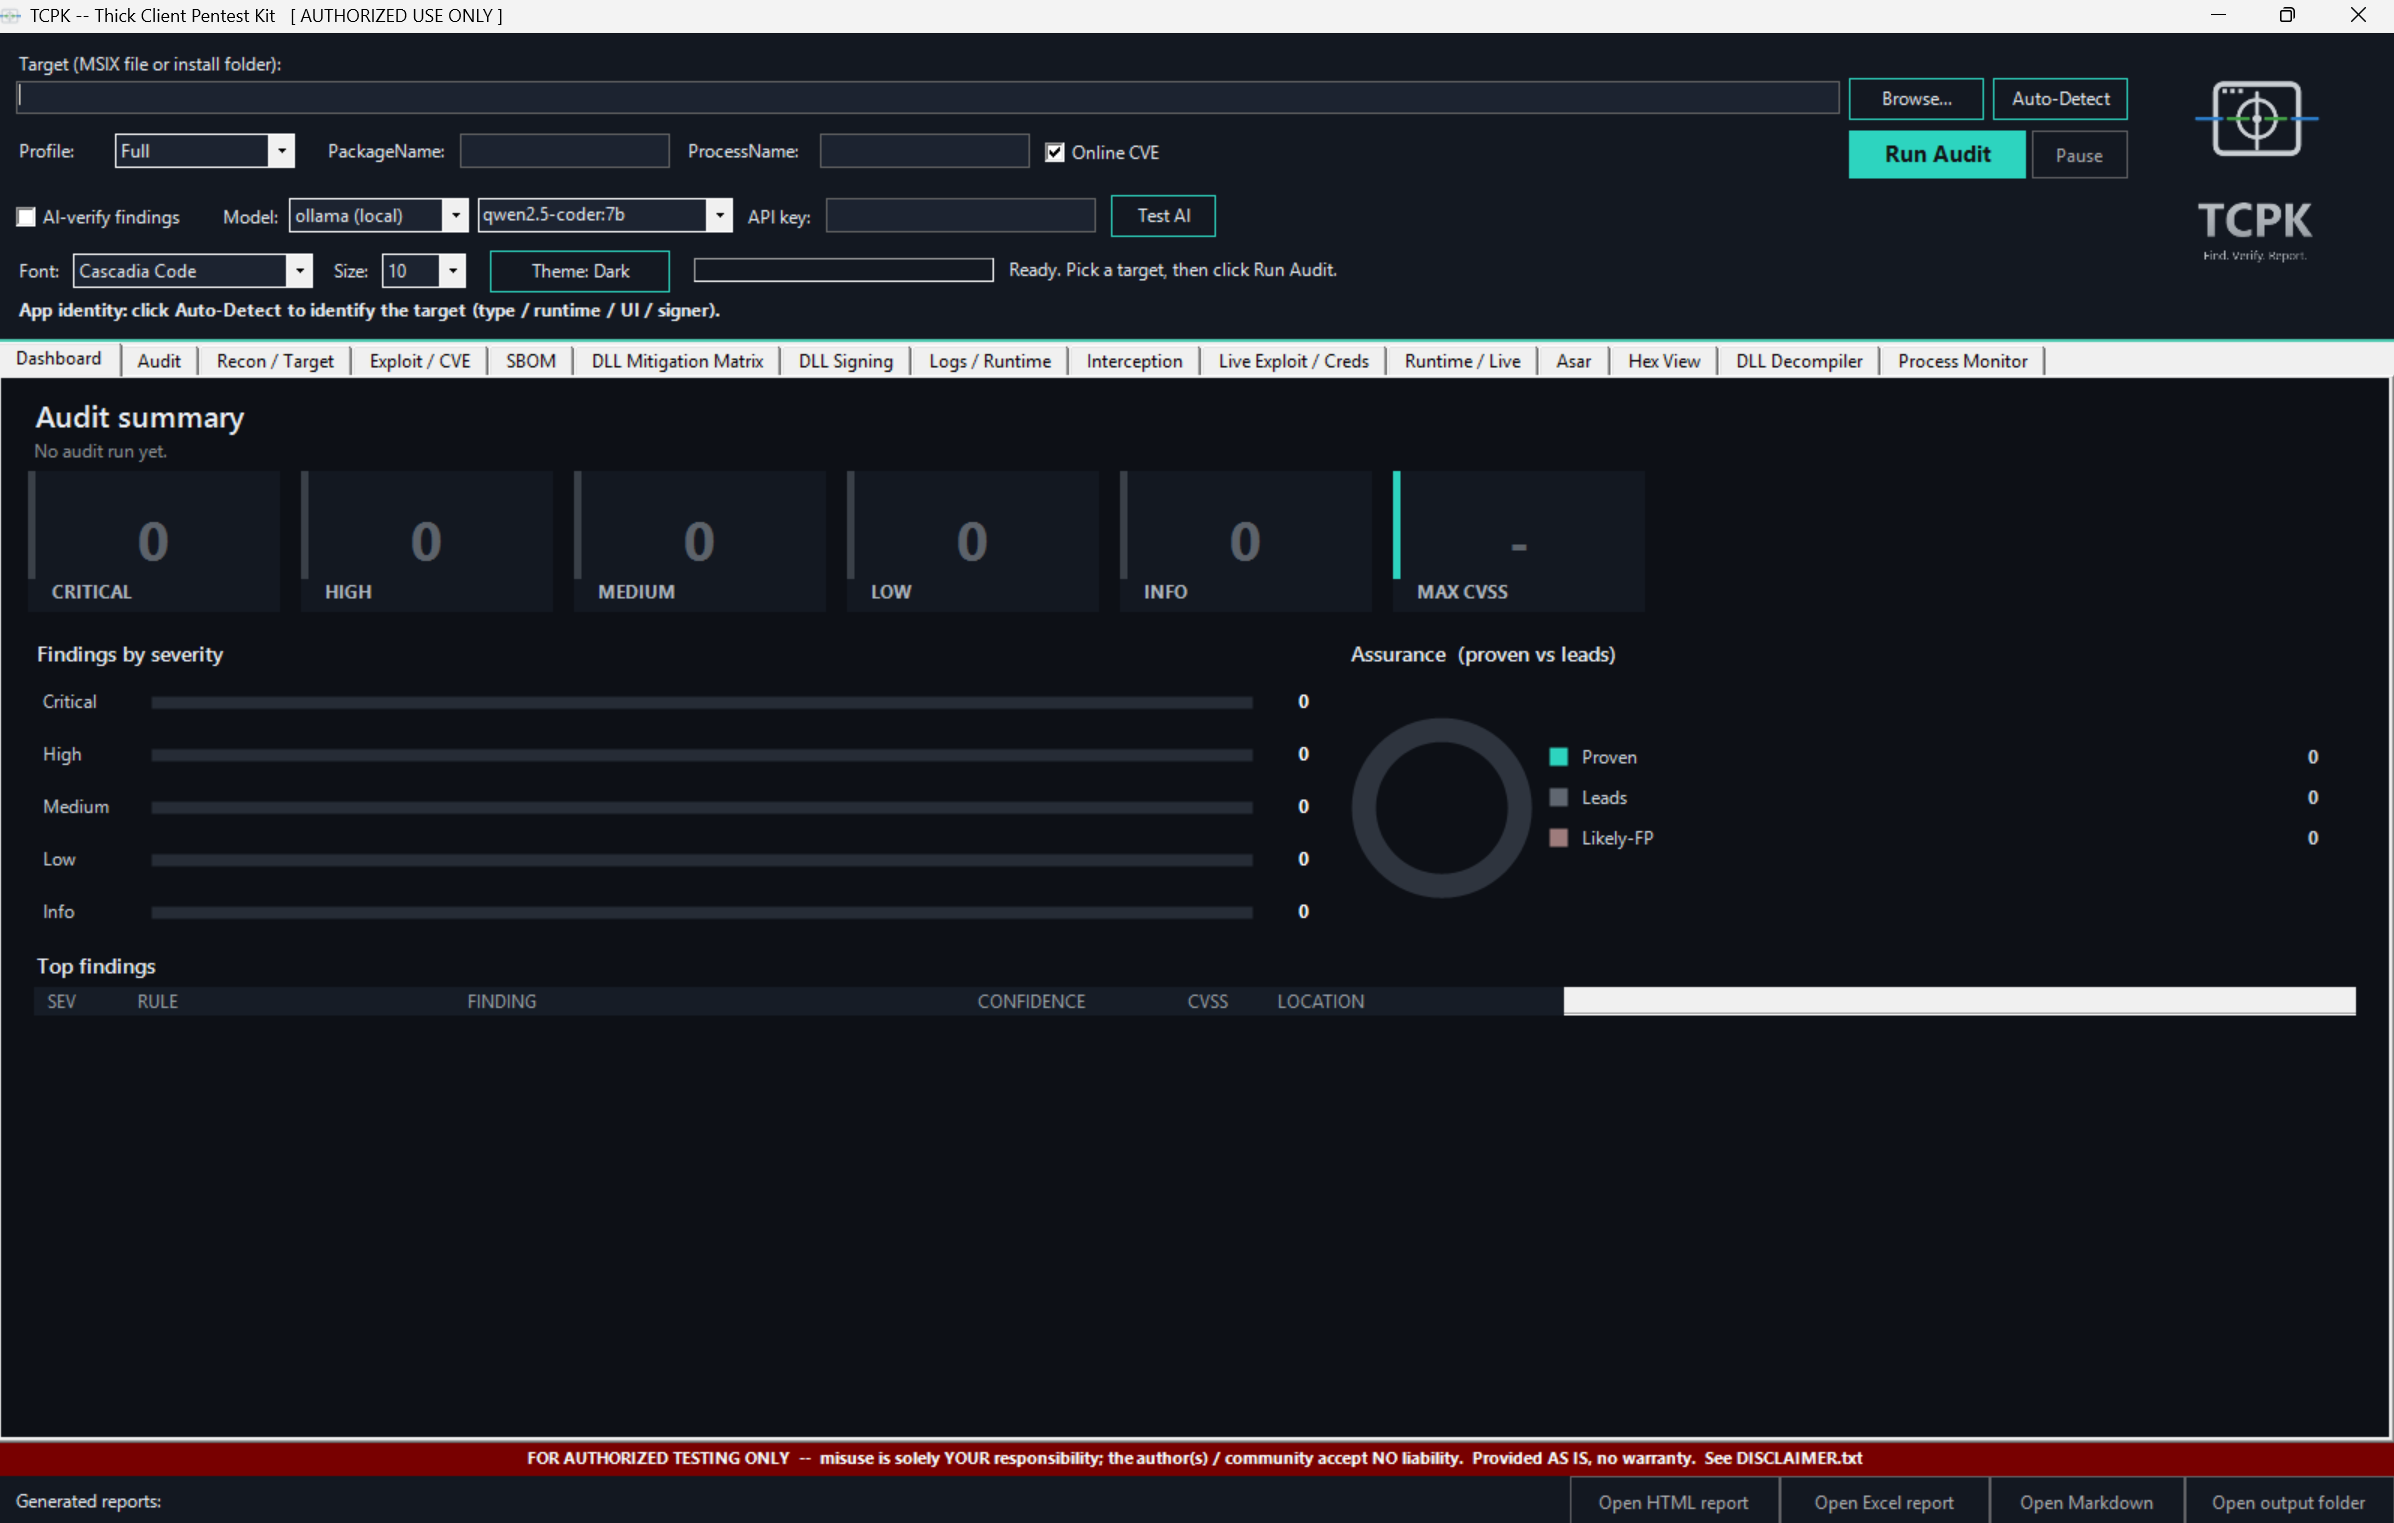This screenshot has height=1523, width=2394.
Task: Select the Hex View tab
Action: pos(1663,361)
